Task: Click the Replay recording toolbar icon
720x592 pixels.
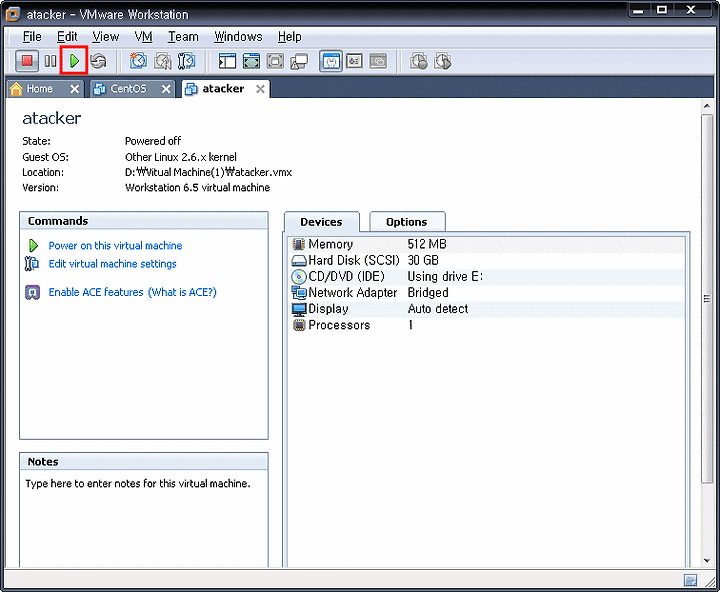Action: pyautogui.click(x=443, y=61)
